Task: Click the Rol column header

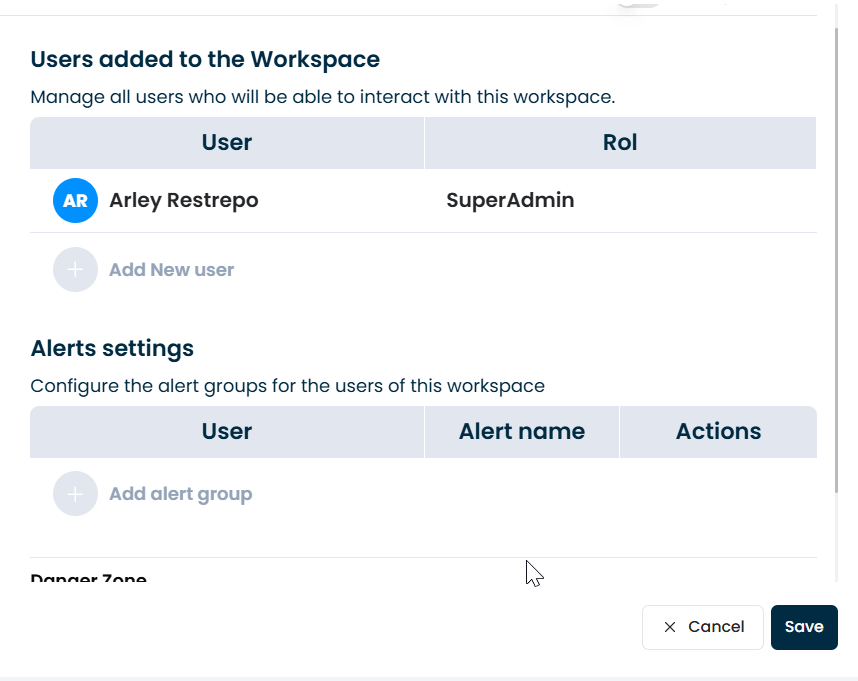Action: click(x=620, y=143)
